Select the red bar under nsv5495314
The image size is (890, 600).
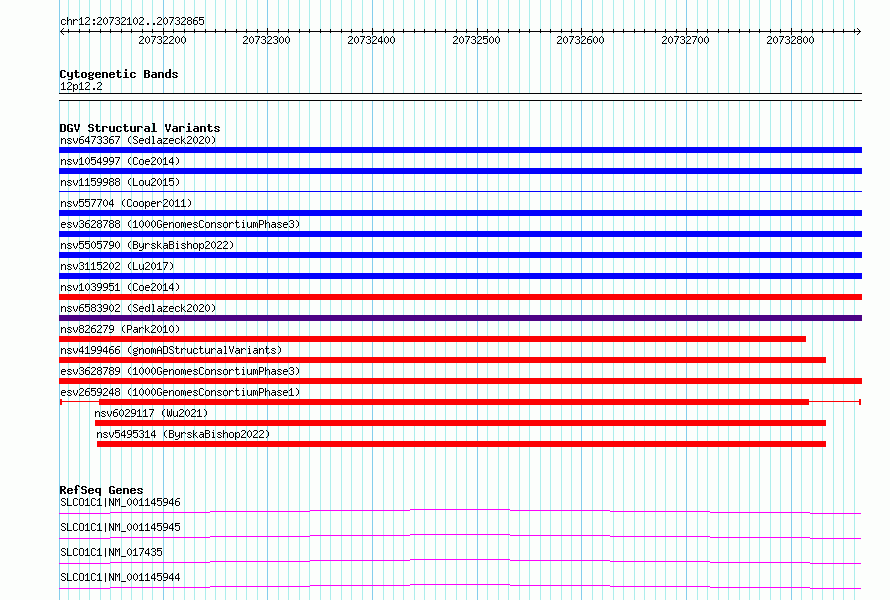461,444
